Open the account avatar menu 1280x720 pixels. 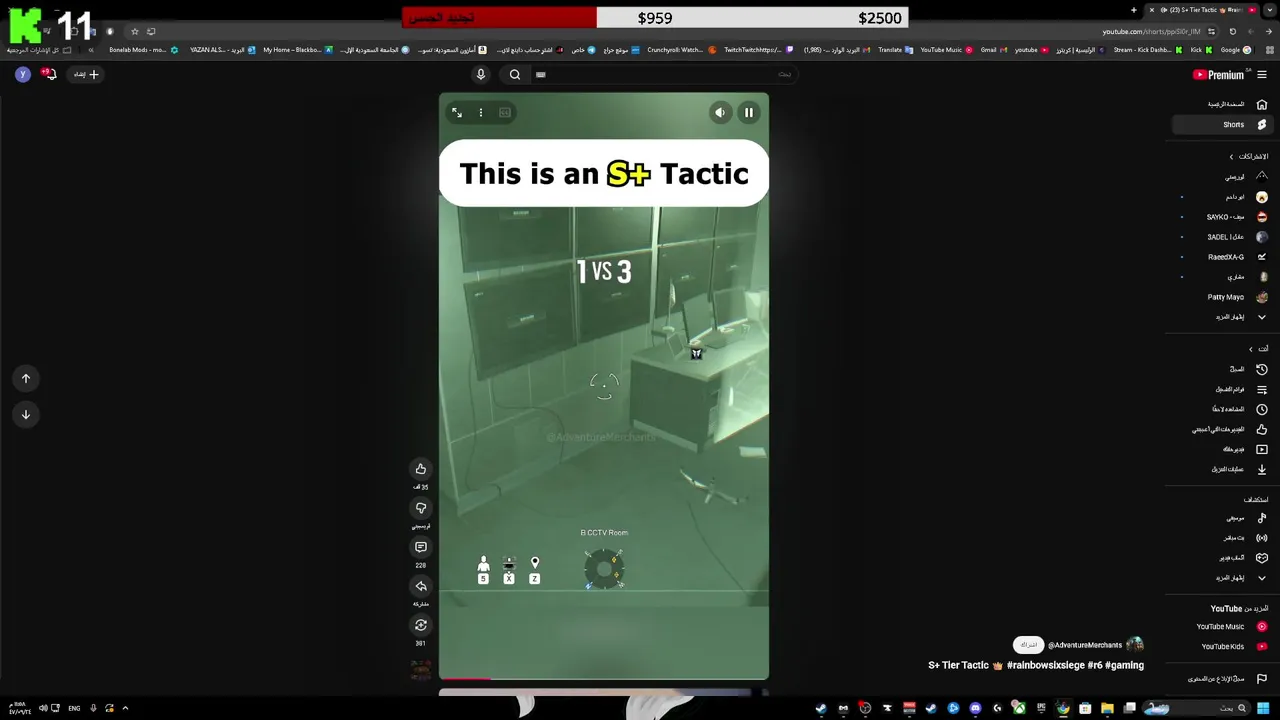click(23, 74)
